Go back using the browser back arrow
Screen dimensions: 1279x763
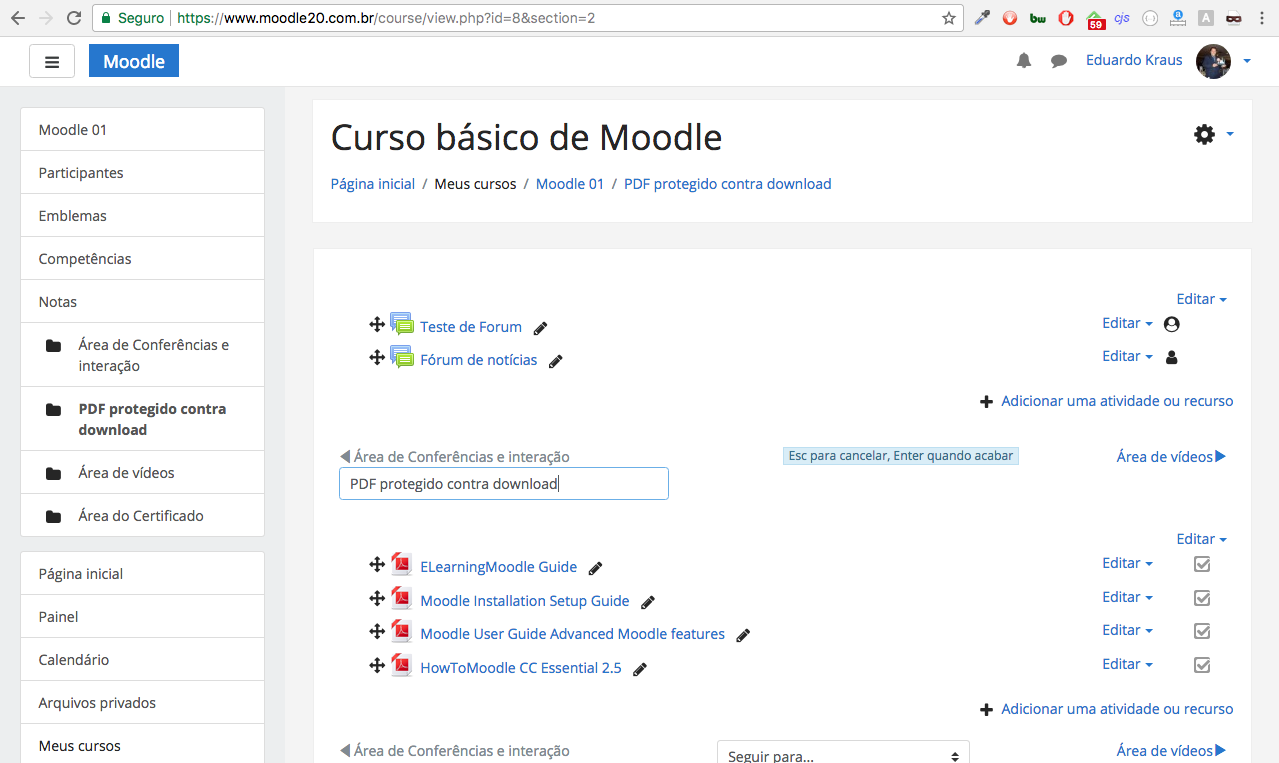click(x=17, y=18)
